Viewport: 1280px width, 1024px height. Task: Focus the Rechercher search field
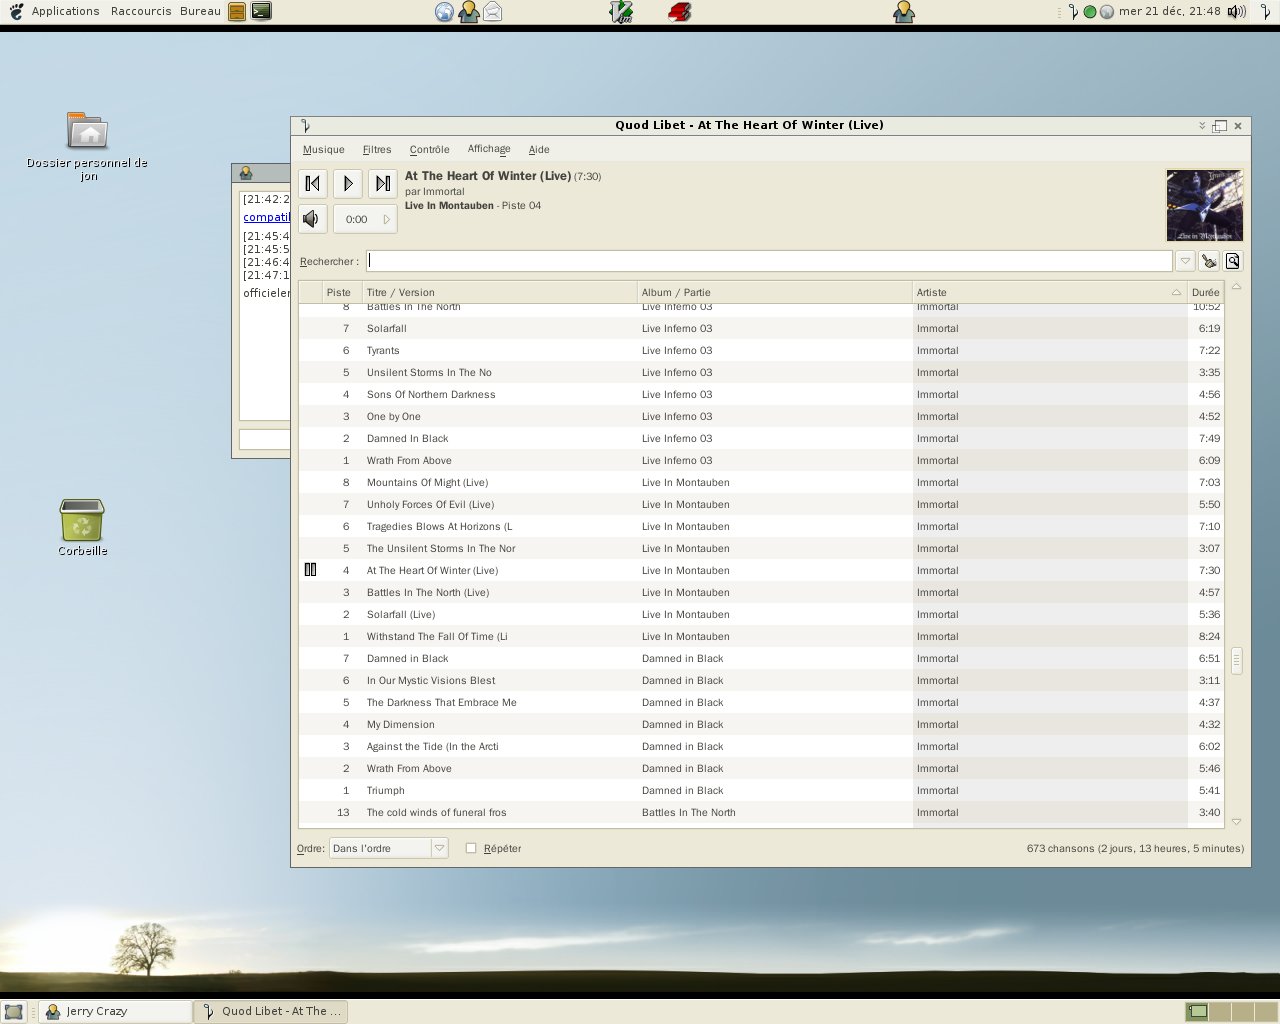point(768,261)
